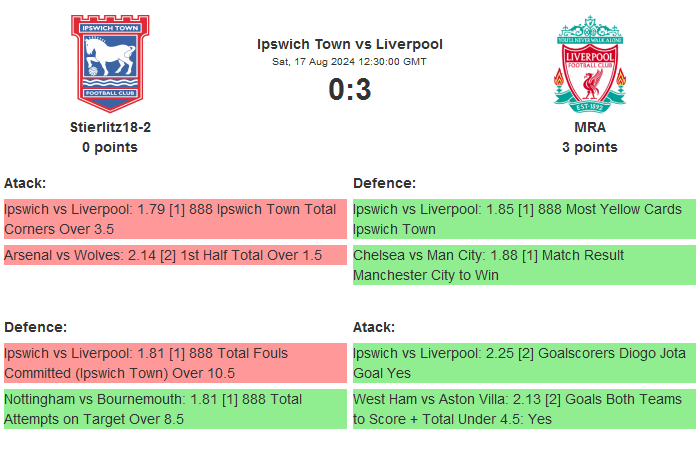
Task: Click the Liverpool club crest
Action: click(590, 62)
